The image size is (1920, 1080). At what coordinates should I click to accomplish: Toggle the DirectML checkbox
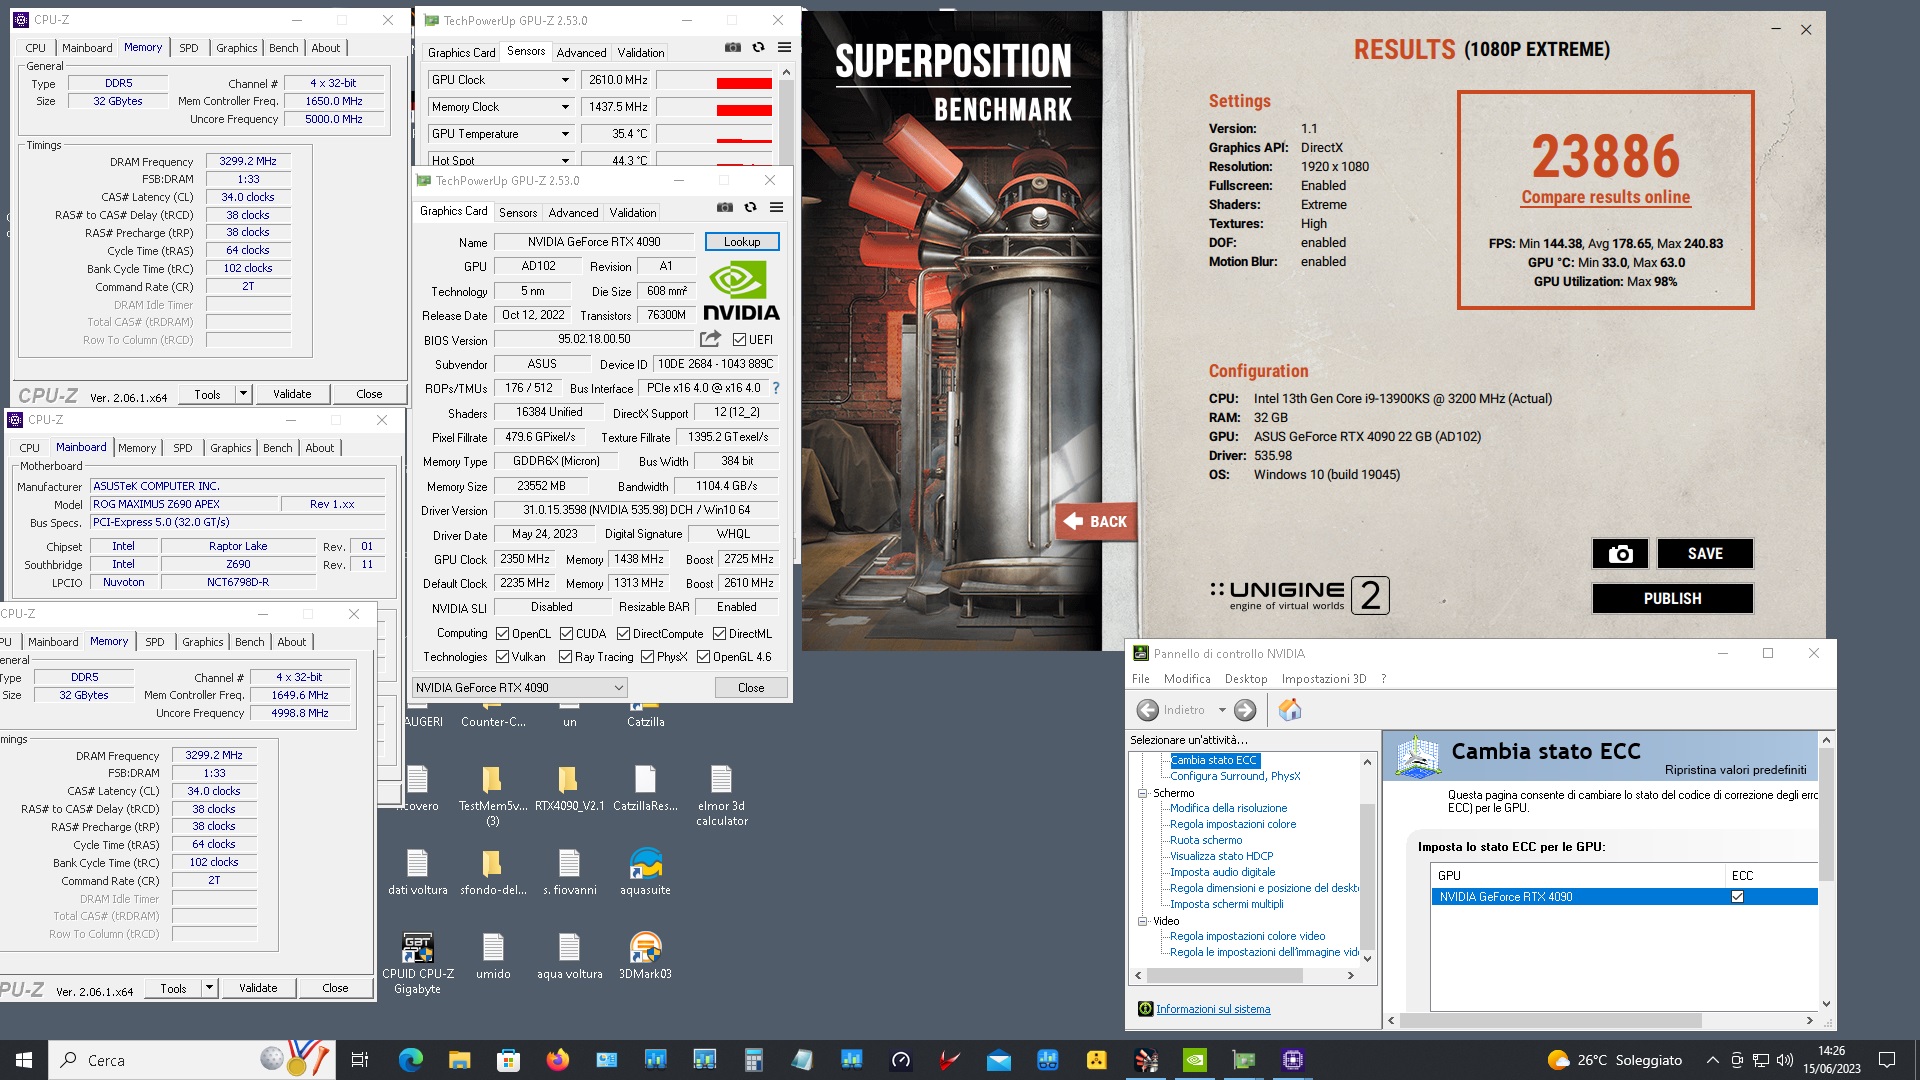pos(719,633)
